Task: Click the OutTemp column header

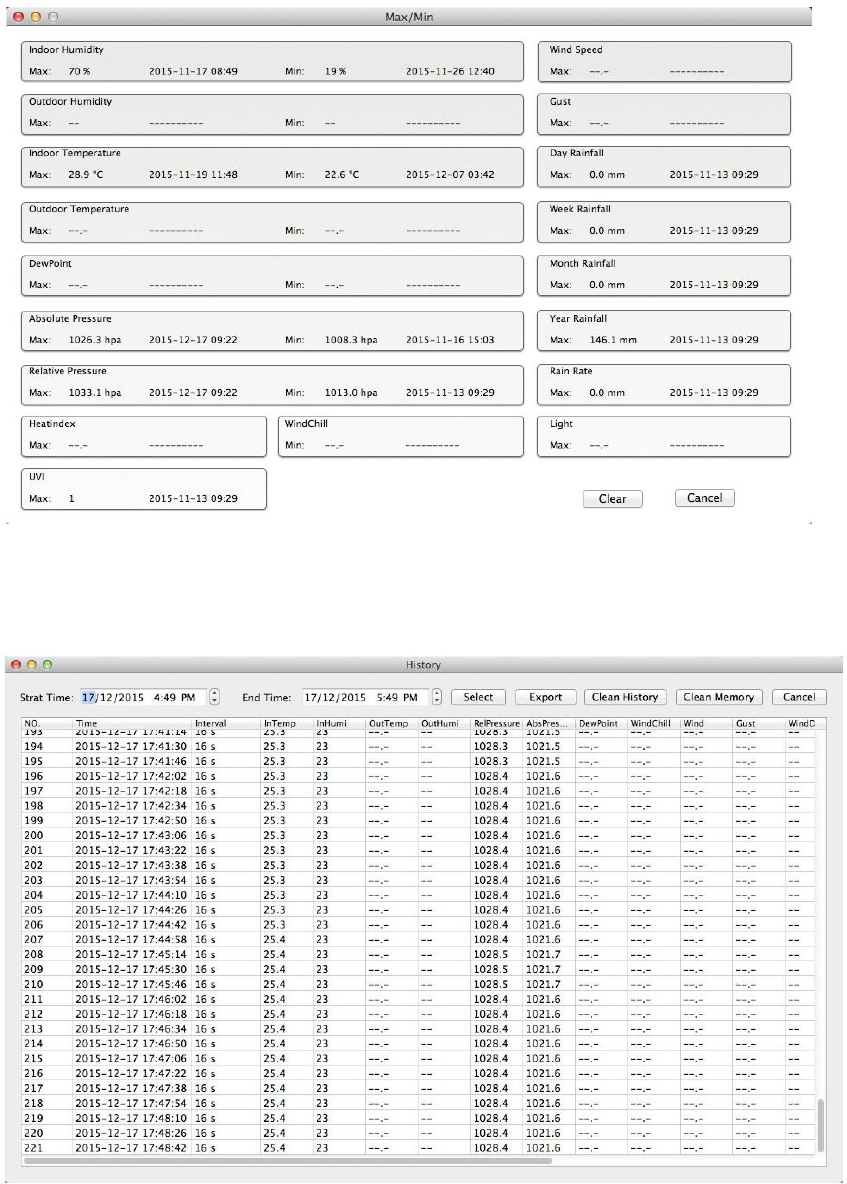Action: pyautogui.click(x=392, y=723)
